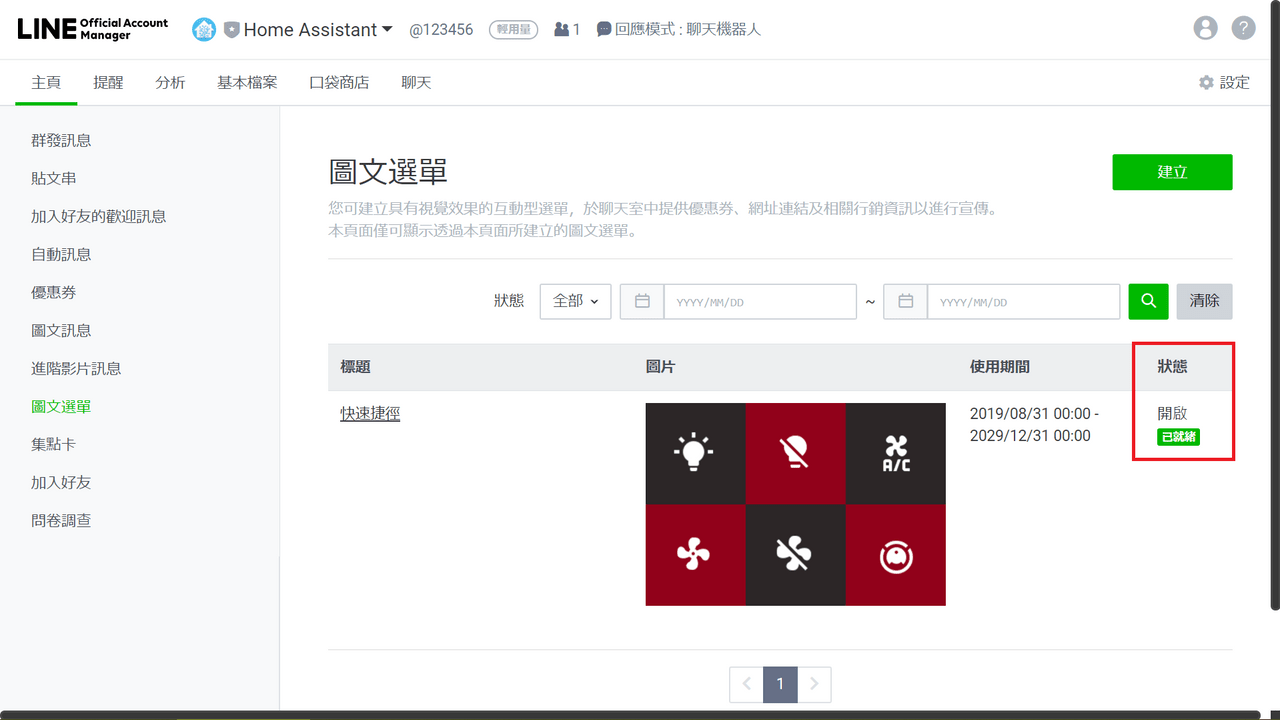Click the chat bubble response mode icon
1280x720 pixels.
604,30
